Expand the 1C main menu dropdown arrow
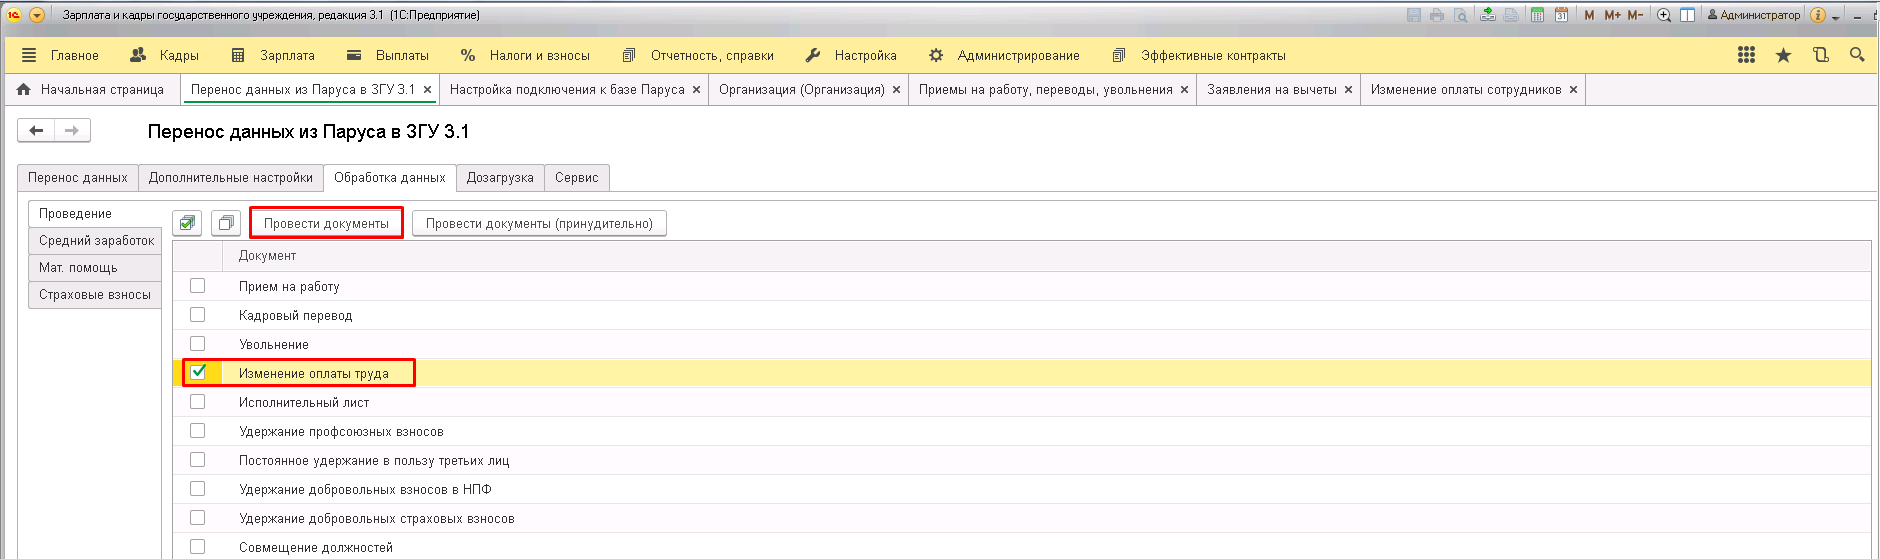This screenshot has width=1880, height=559. (x=38, y=15)
